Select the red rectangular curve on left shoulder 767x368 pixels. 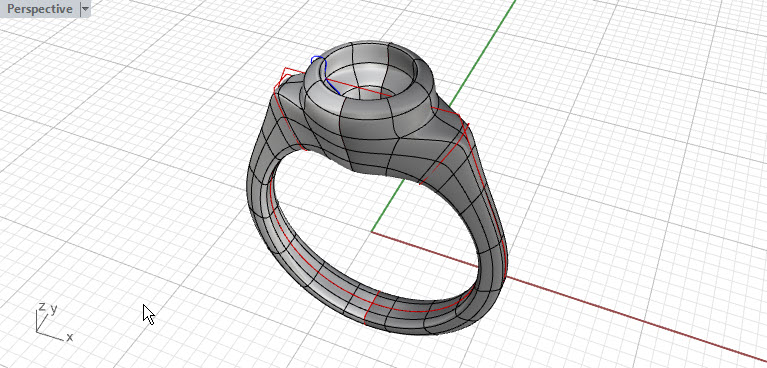(x=290, y=79)
